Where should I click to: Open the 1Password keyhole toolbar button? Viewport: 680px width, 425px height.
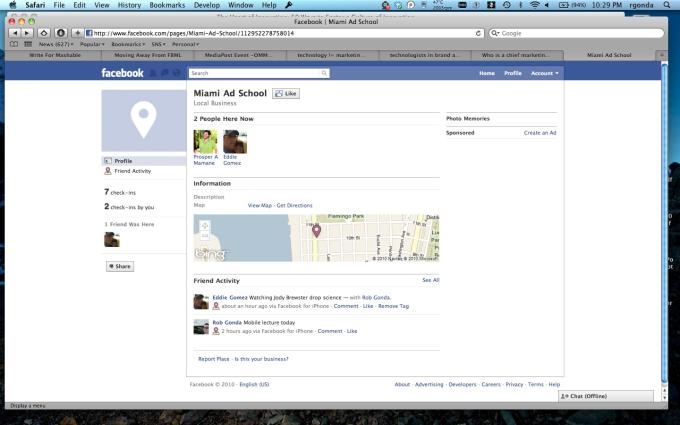click(61, 33)
